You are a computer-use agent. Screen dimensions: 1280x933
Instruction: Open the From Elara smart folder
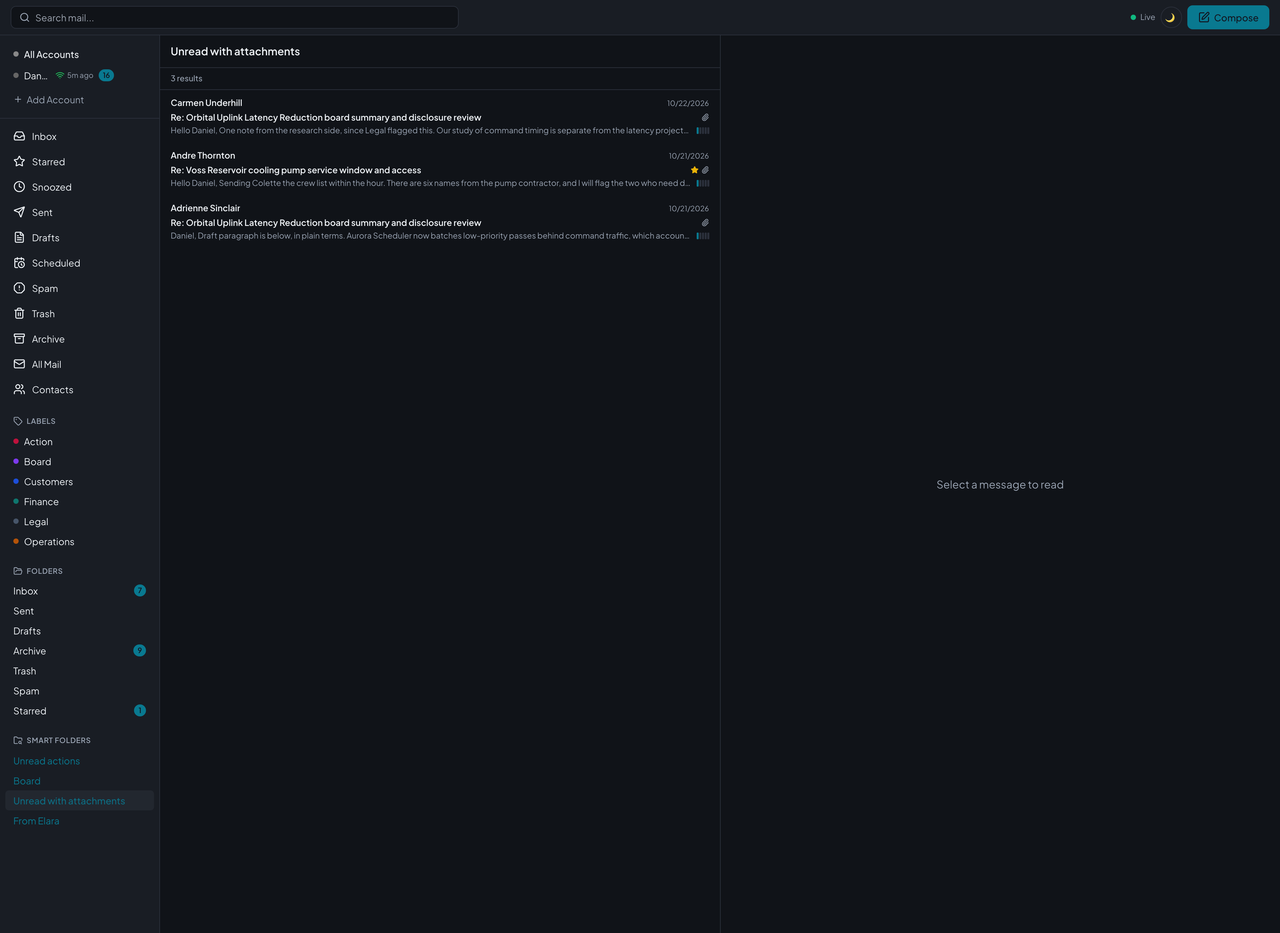click(x=80, y=821)
